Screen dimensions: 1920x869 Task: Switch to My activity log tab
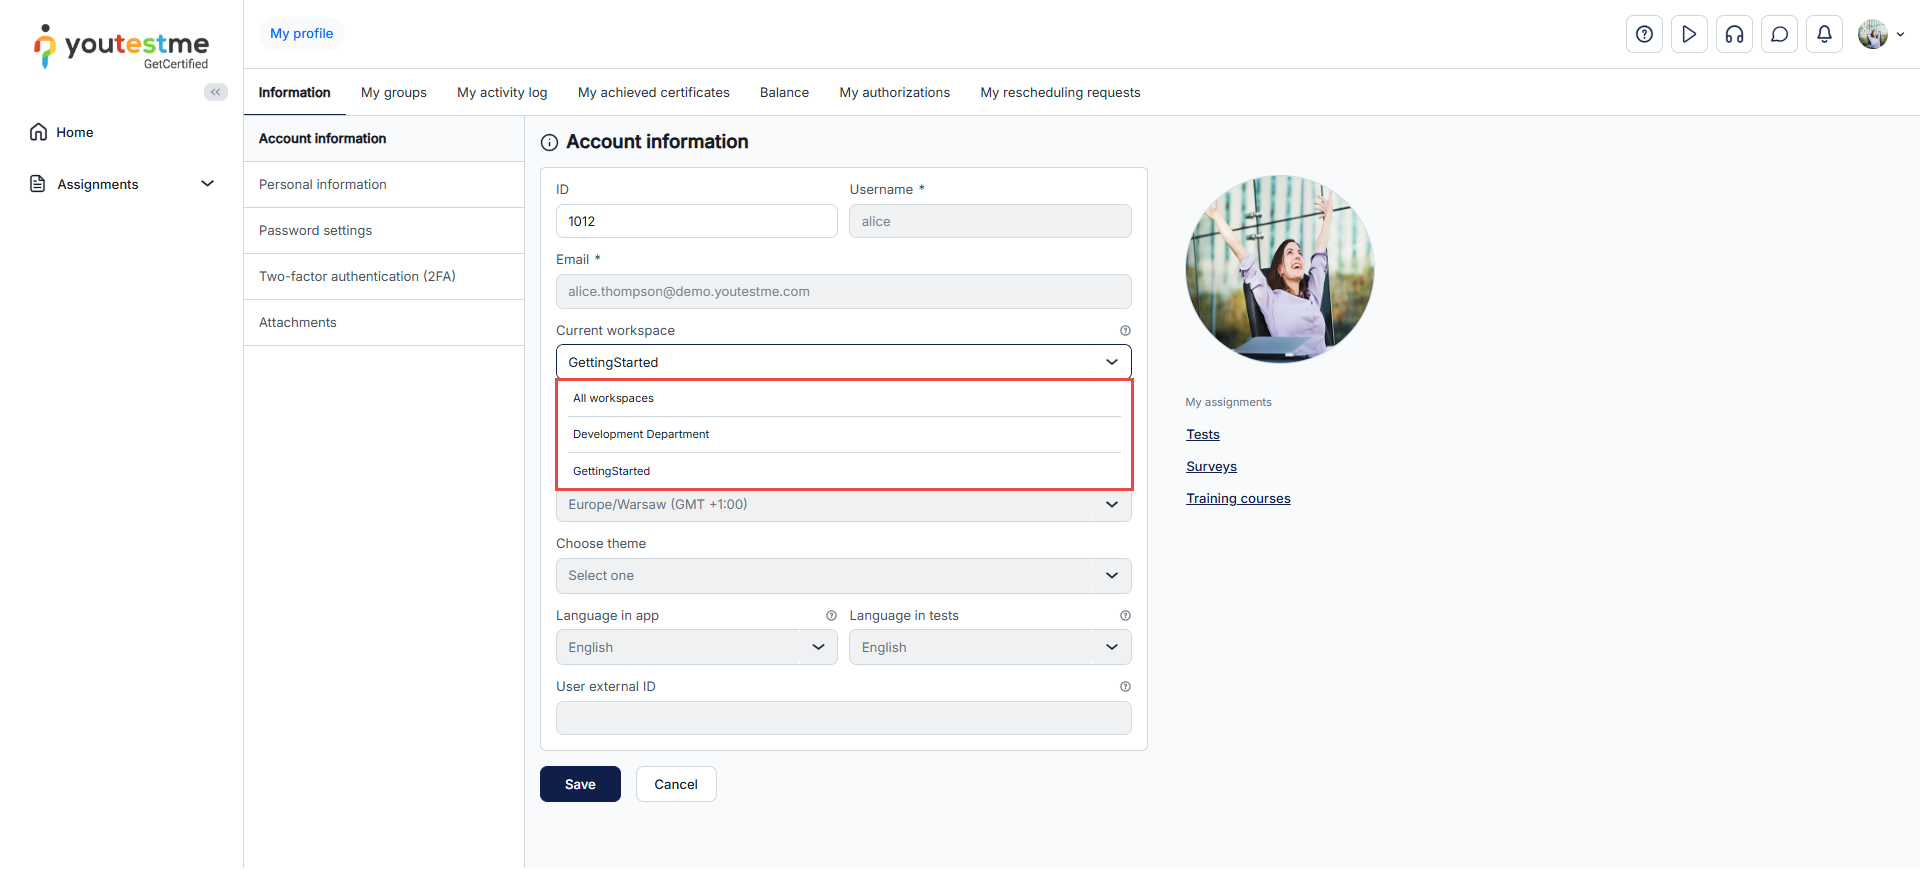point(502,93)
